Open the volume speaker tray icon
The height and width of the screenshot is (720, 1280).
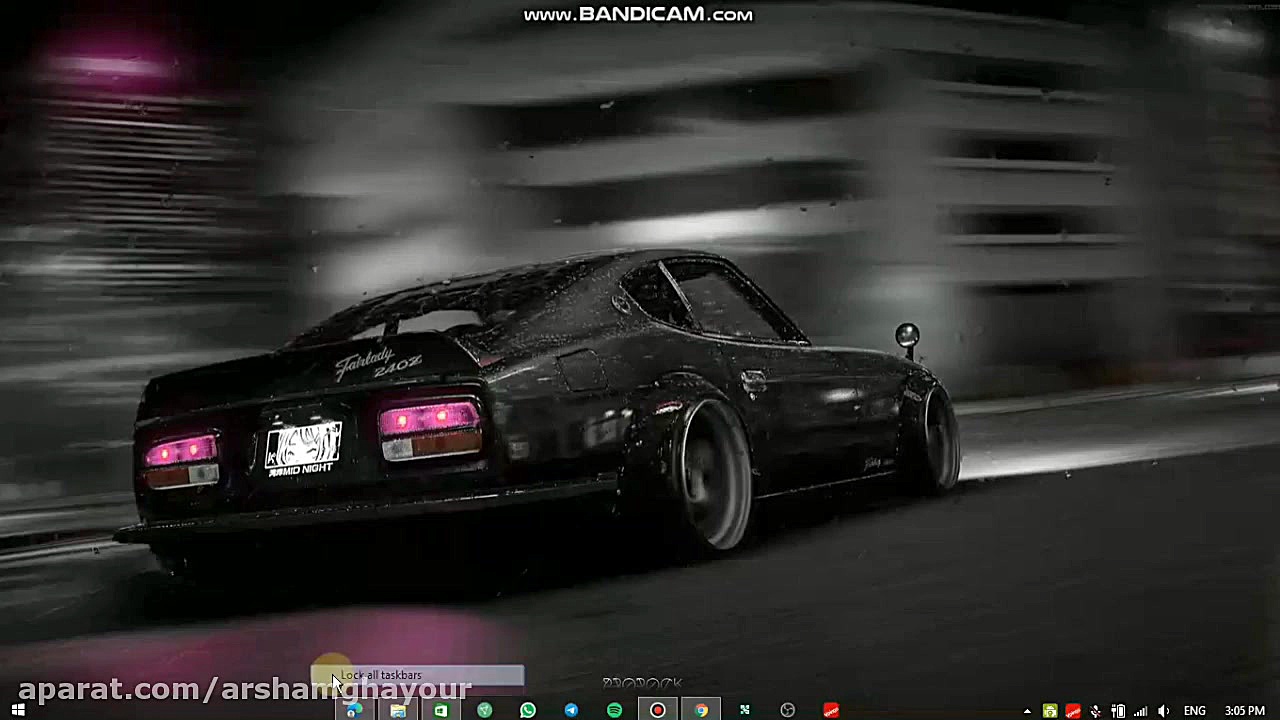click(x=1164, y=711)
